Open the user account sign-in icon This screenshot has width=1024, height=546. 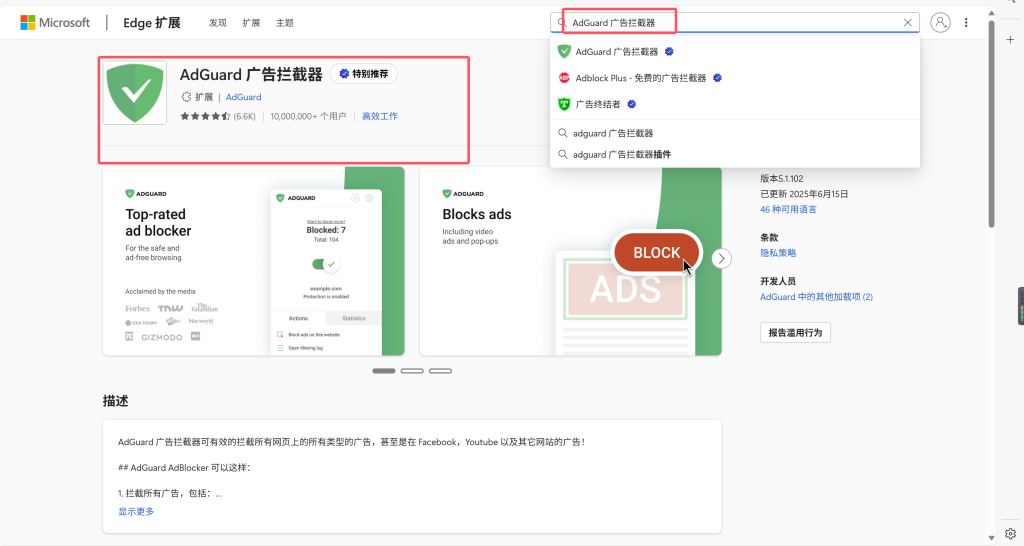tap(940, 23)
